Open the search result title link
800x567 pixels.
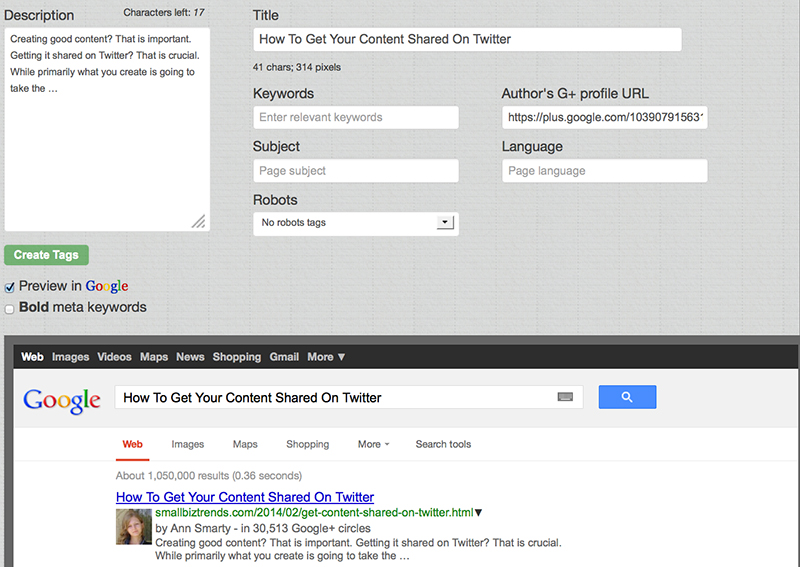click(245, 497)
